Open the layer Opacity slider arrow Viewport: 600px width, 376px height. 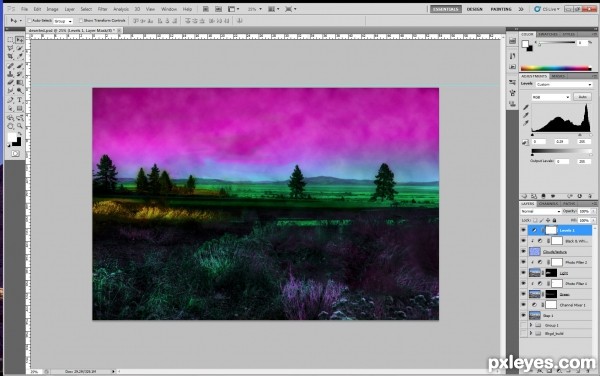(593, 211)
